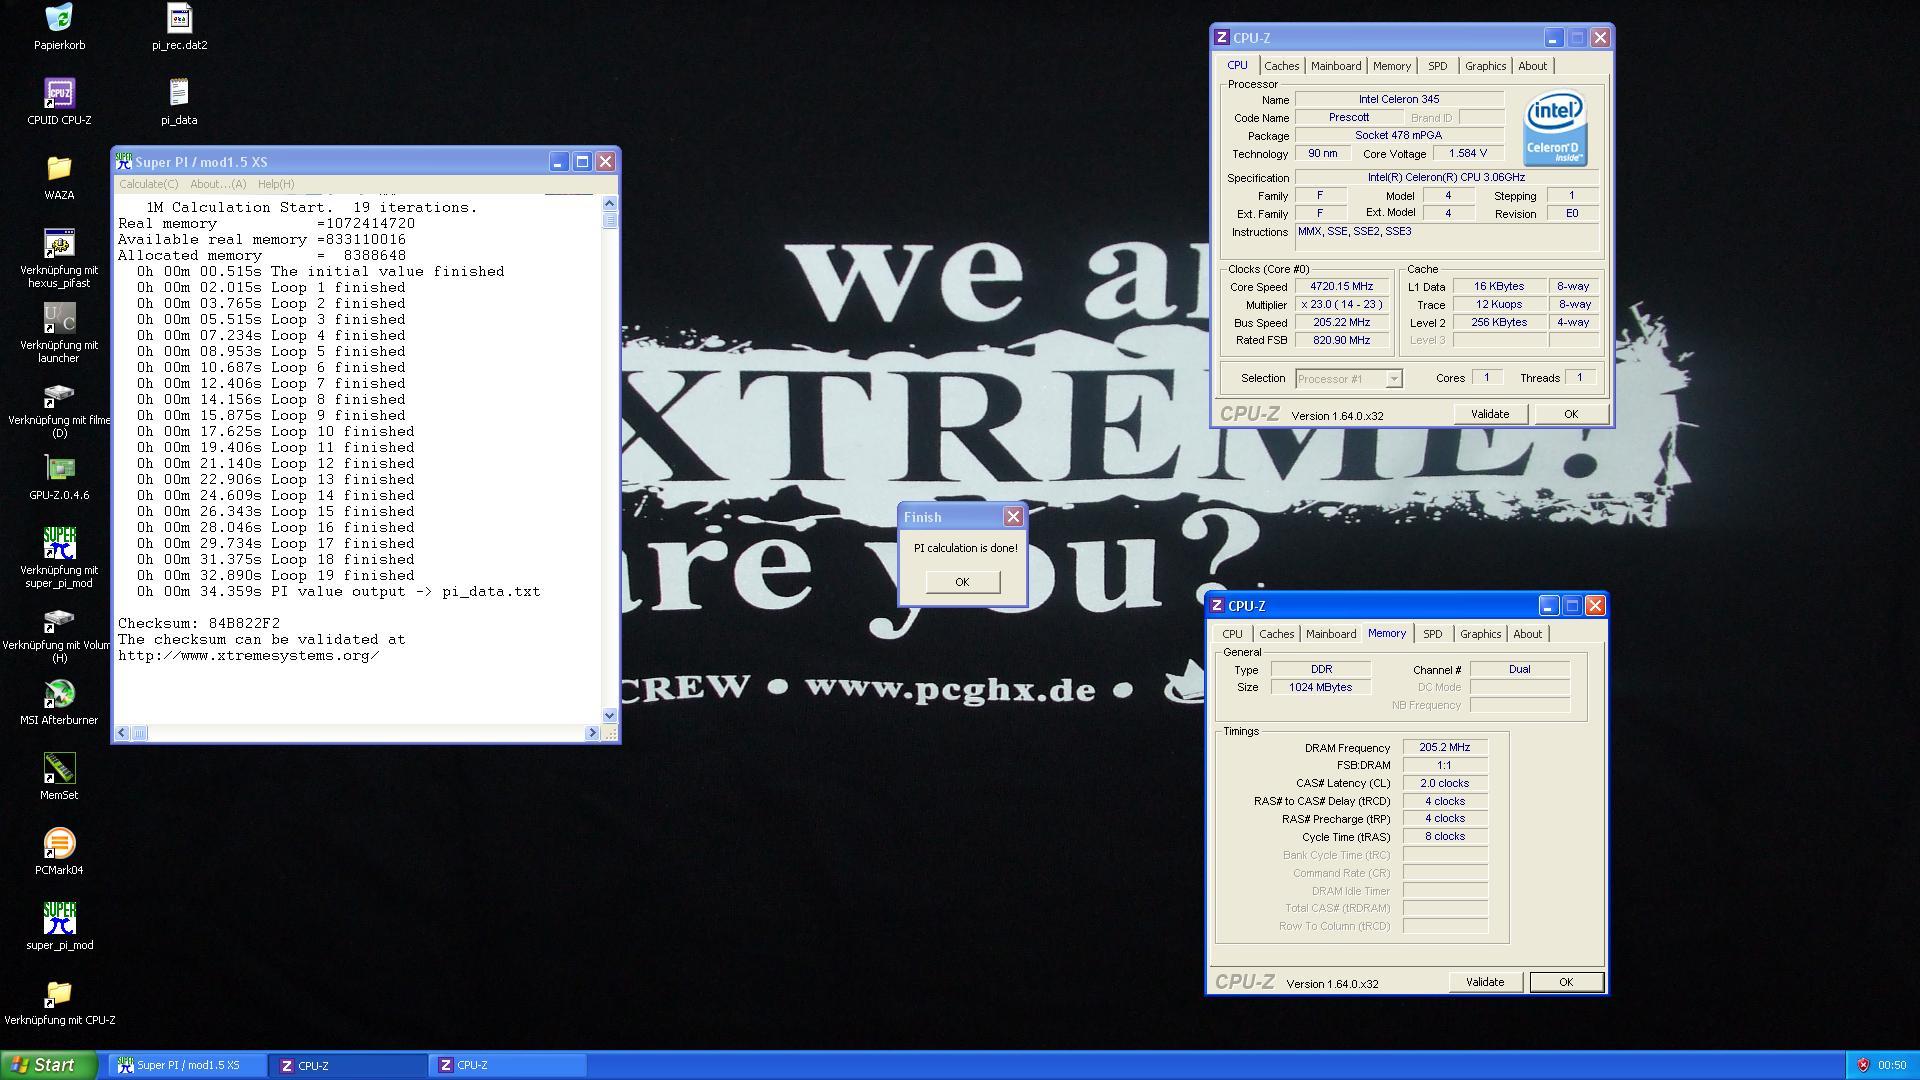Launch the super_pi_mod shortcut (Verknüpfung)

[59, 543]
